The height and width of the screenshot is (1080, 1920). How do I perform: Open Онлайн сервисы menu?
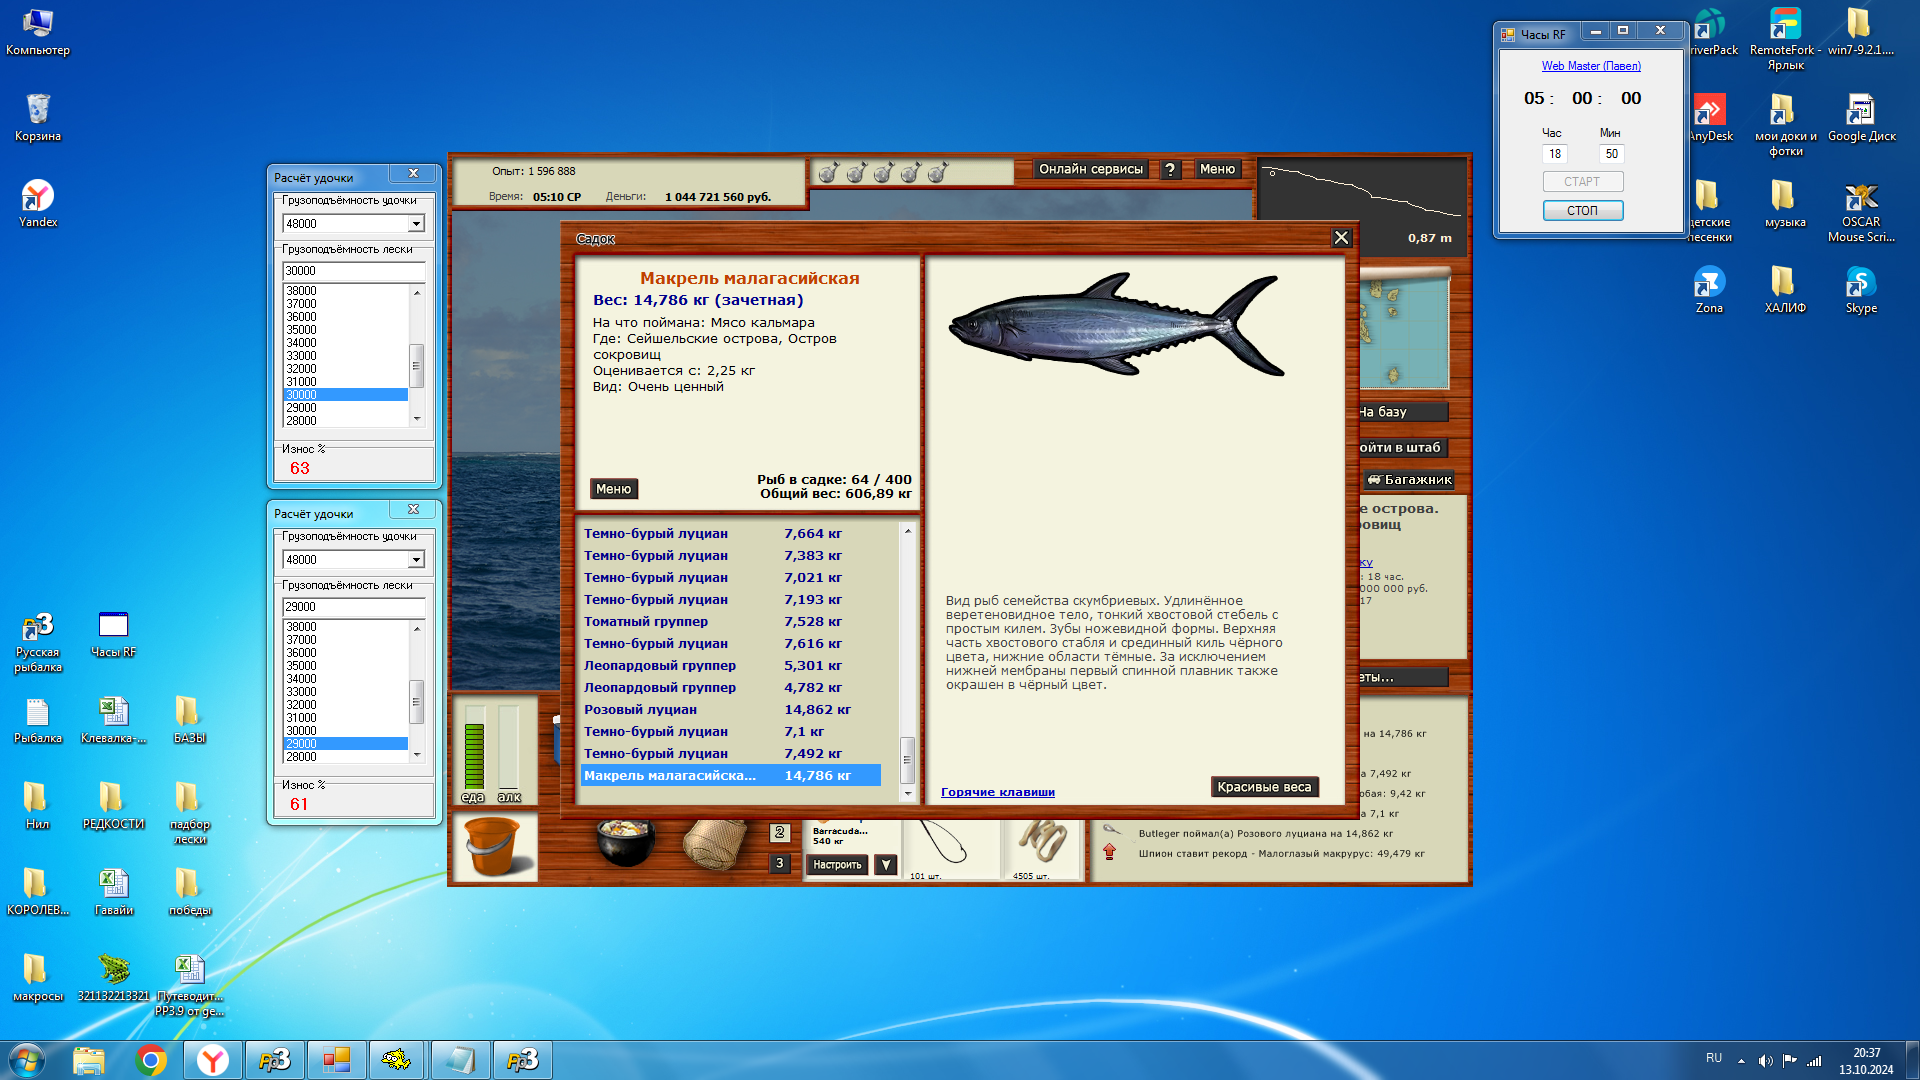coord(1090,170)
